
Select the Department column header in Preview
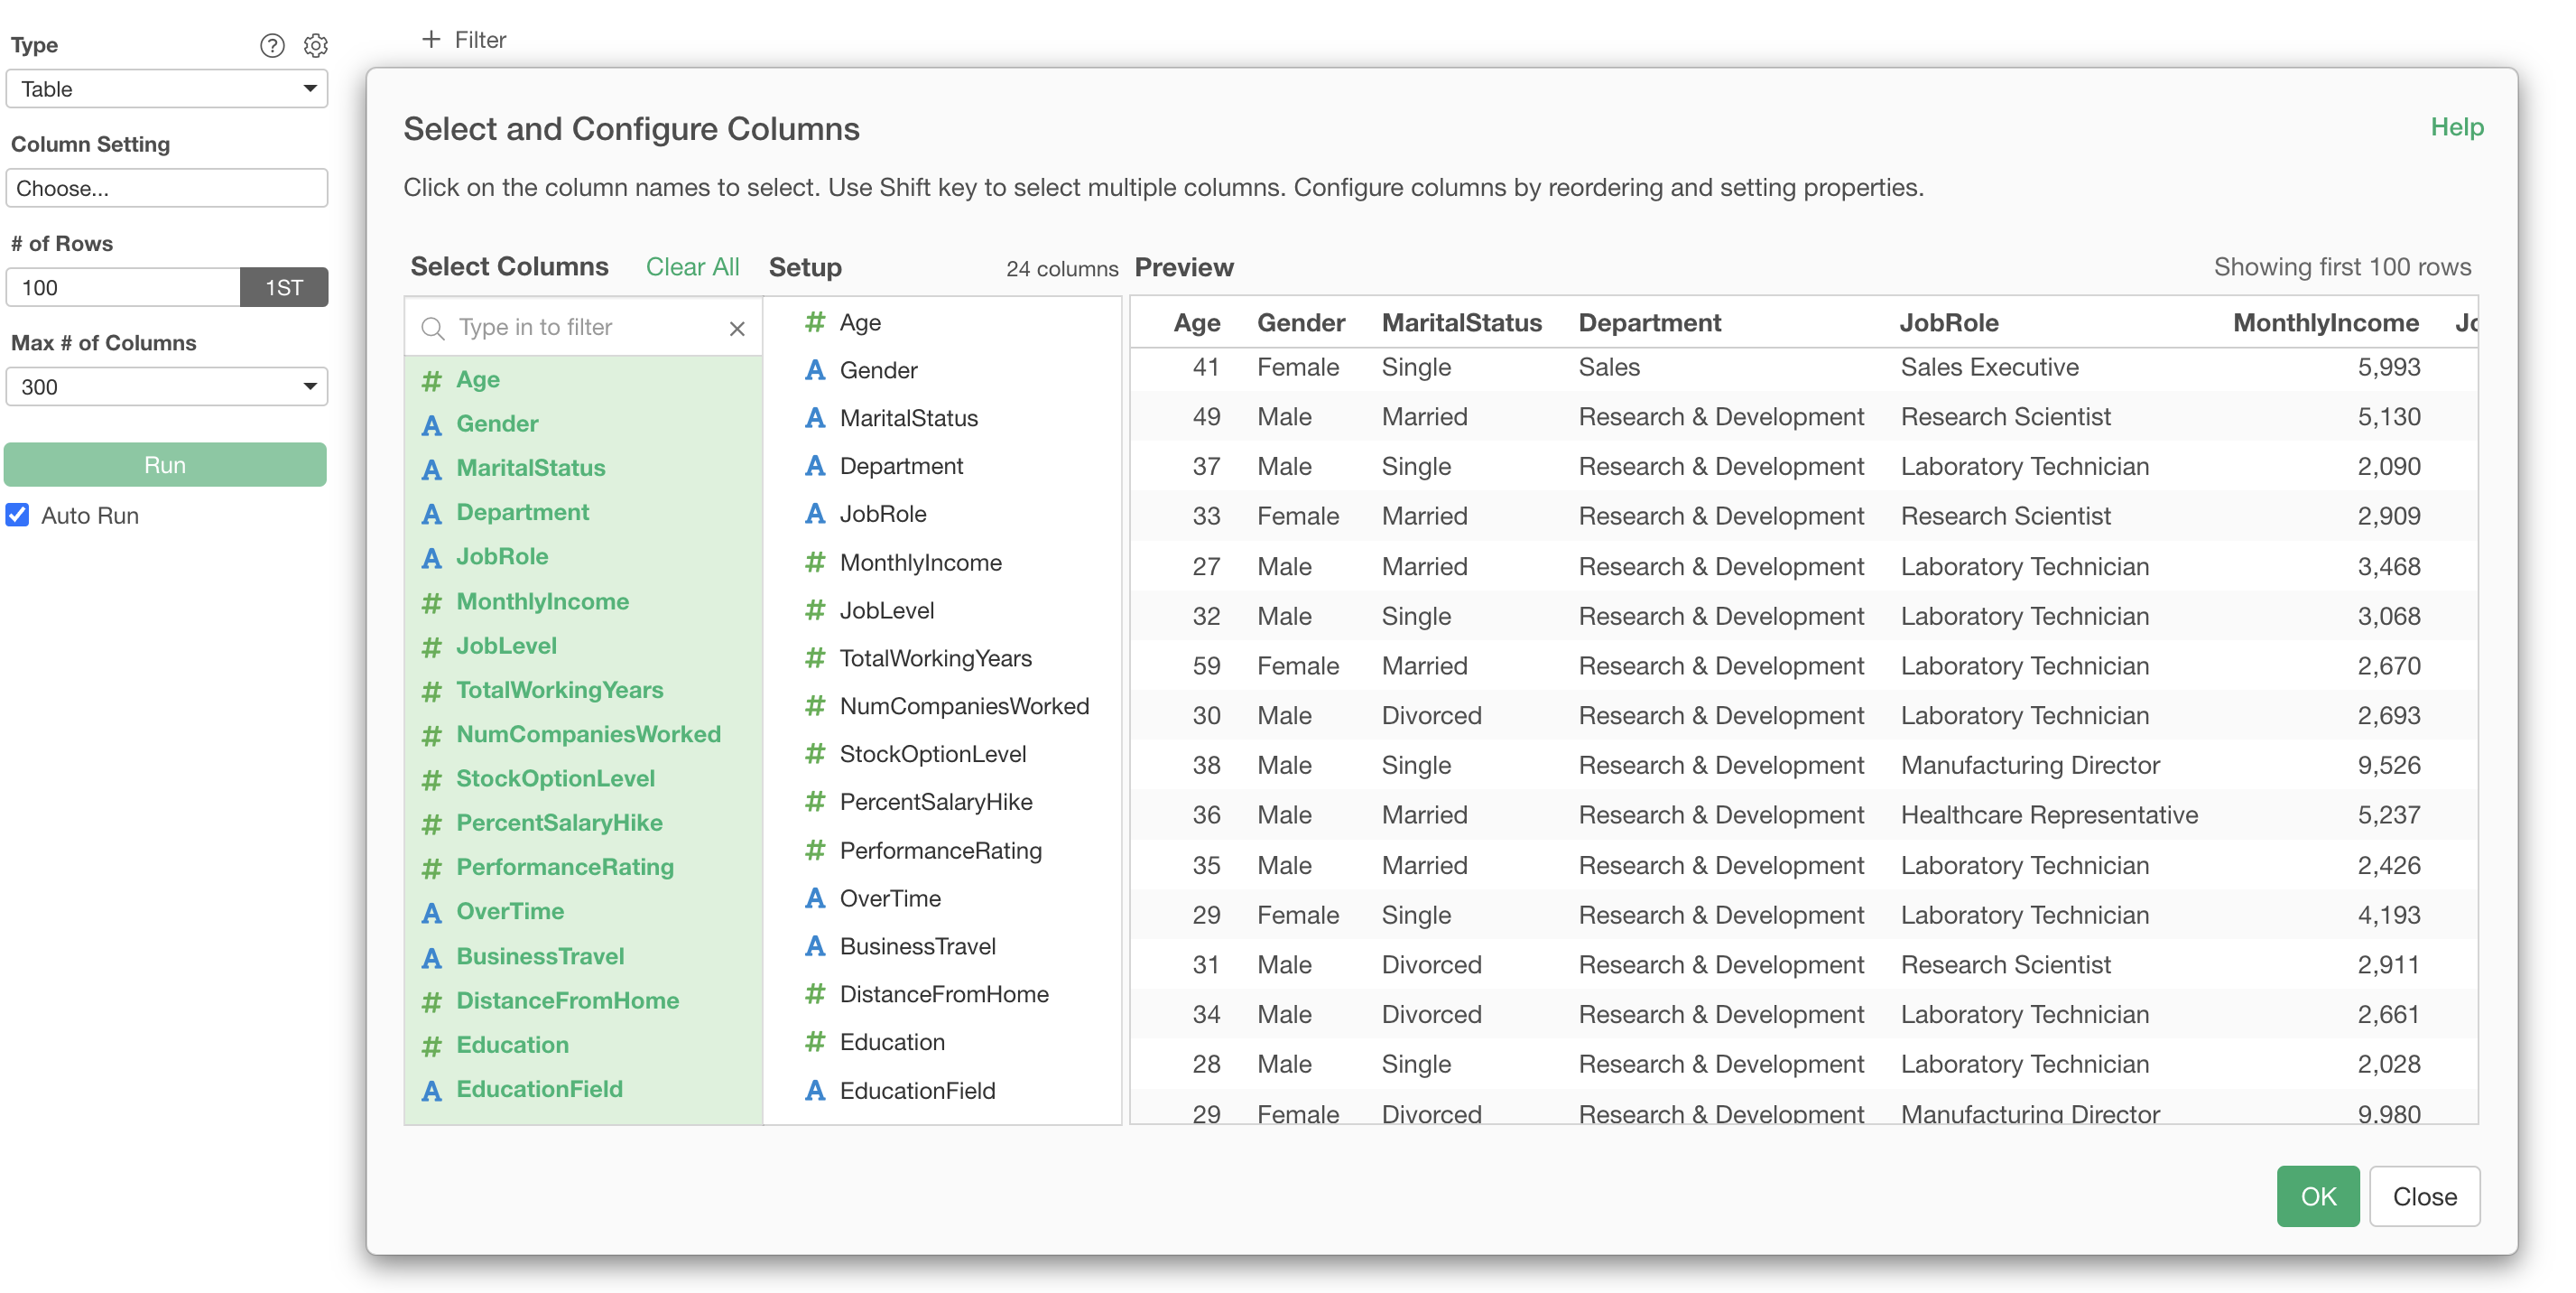click(1649, 322)
